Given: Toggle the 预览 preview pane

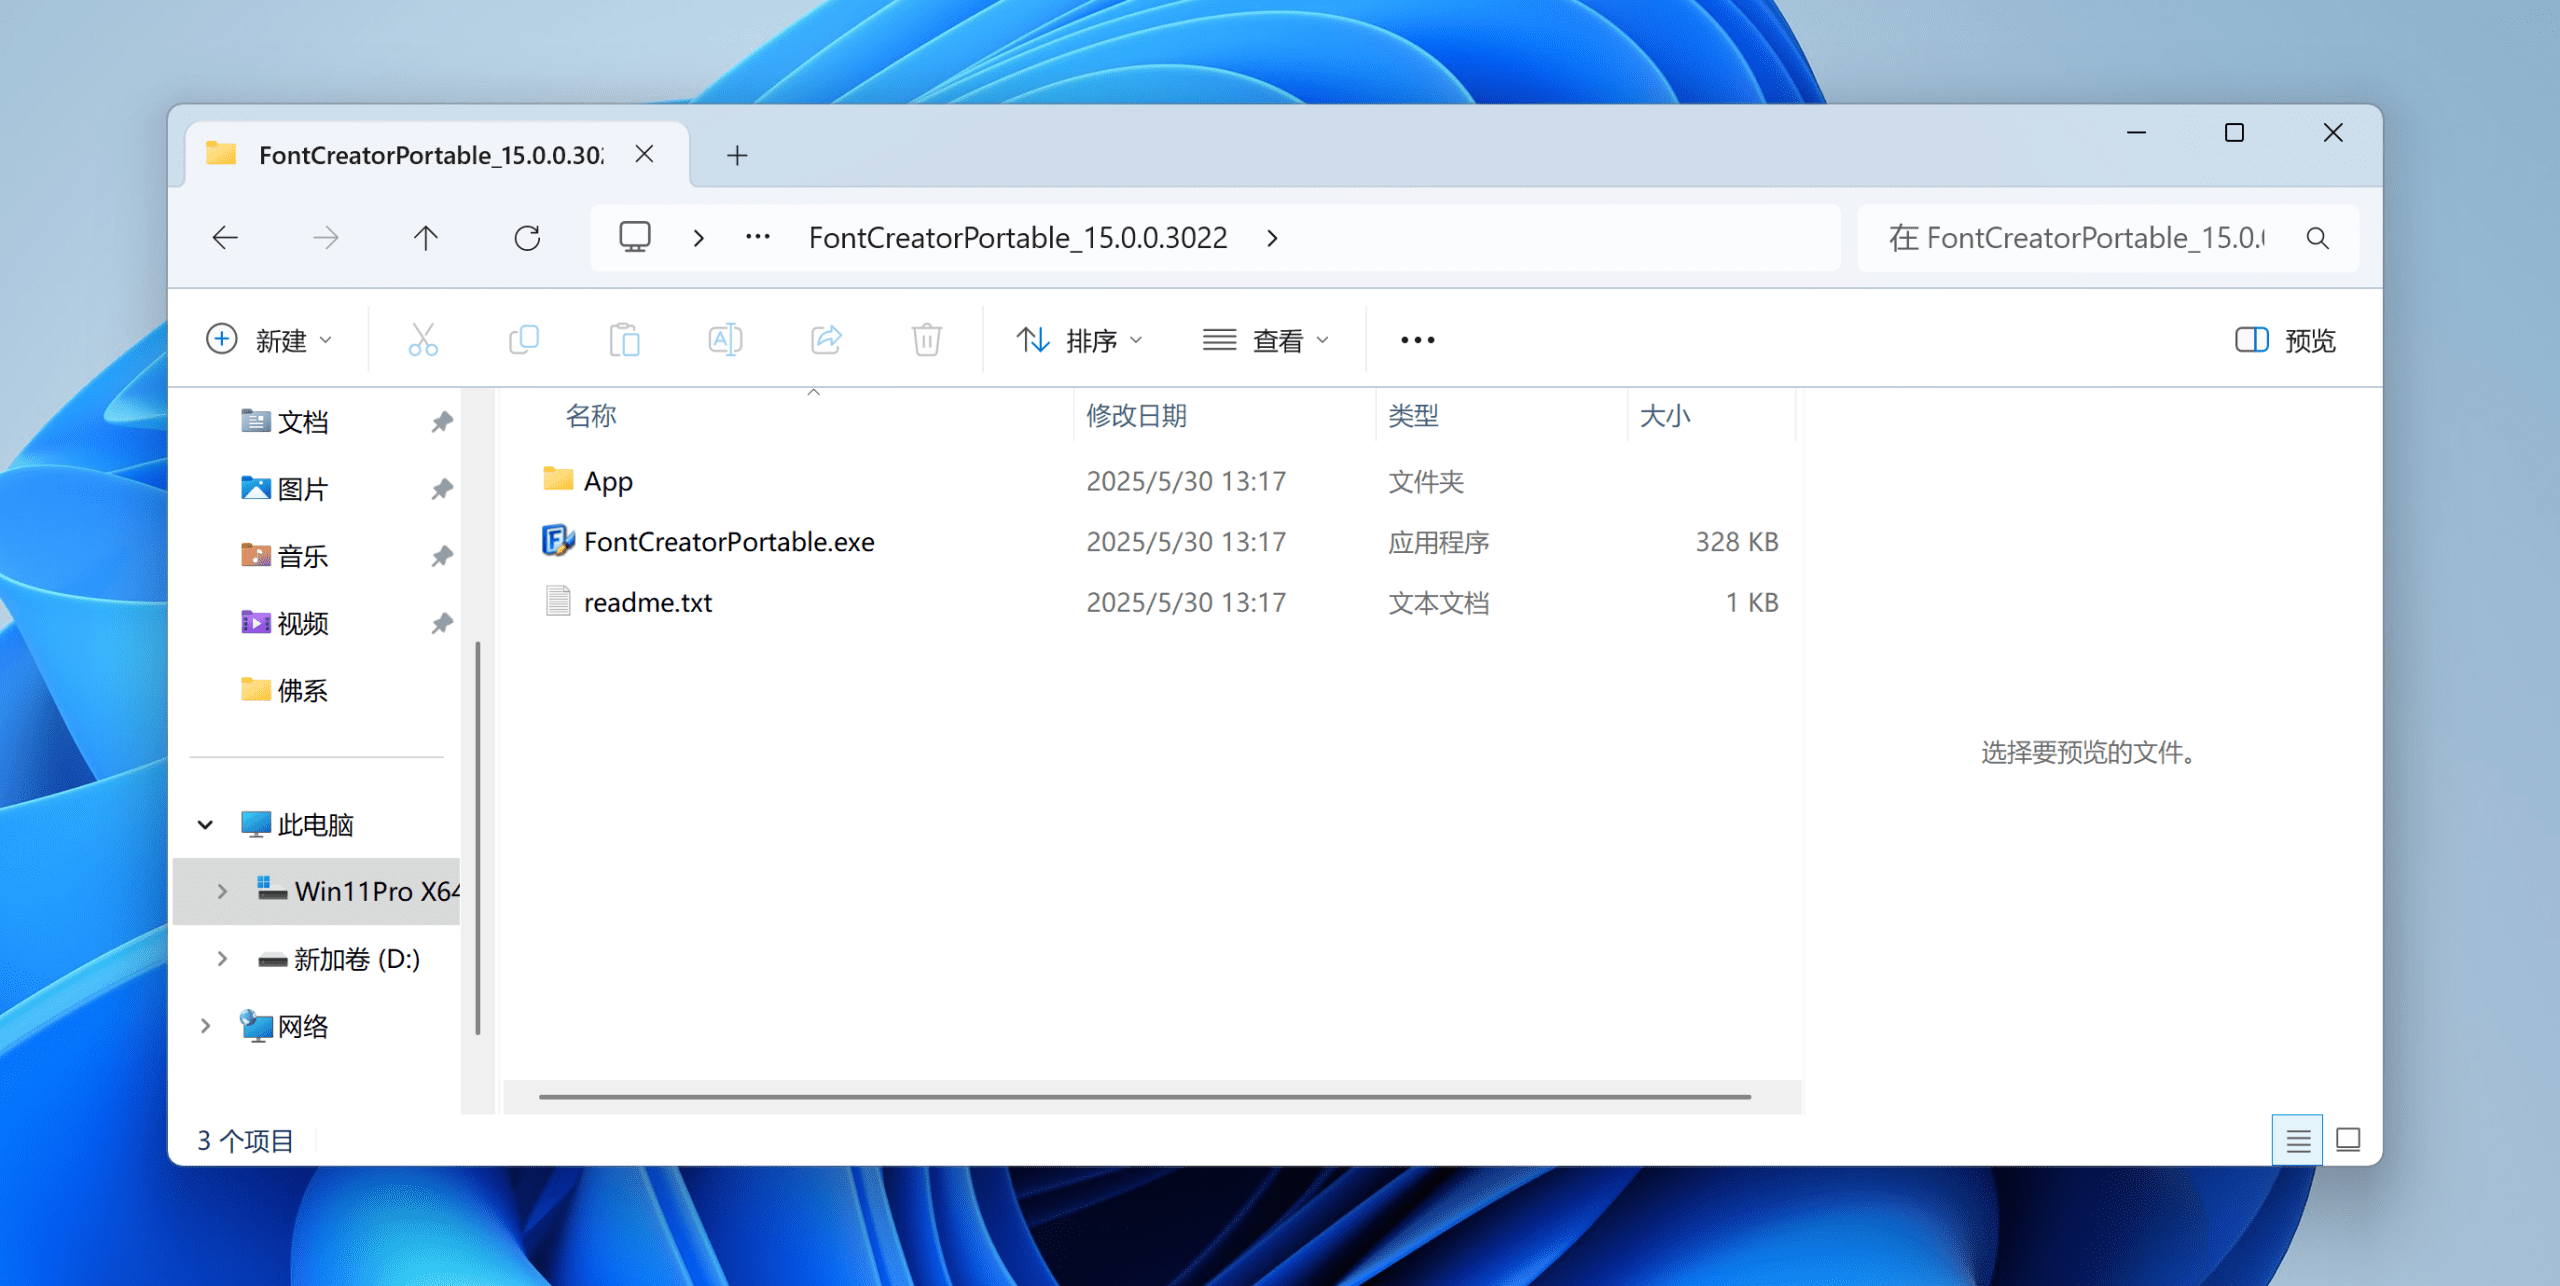Looking at the screenshot, I should pyautogui.click(x=2285, y=340).
